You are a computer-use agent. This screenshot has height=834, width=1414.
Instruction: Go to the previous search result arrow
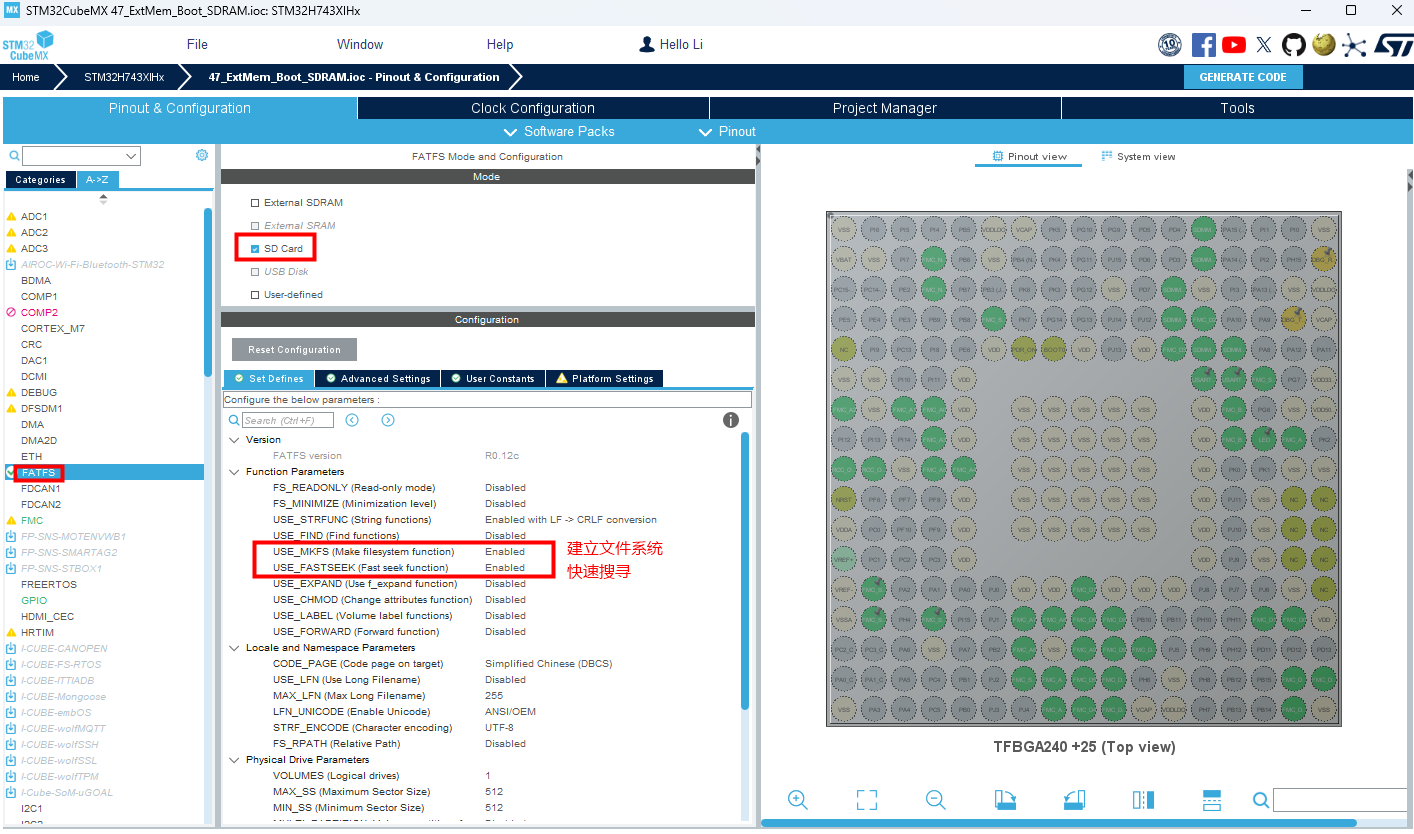click(352, 420)
